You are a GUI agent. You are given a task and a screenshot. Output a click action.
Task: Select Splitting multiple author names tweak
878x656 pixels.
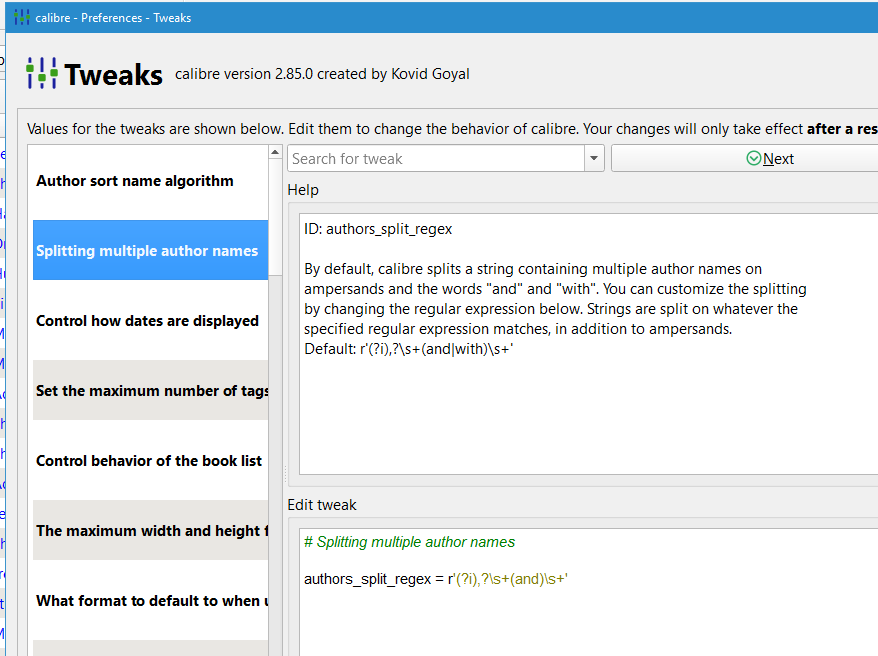point(148,251)
